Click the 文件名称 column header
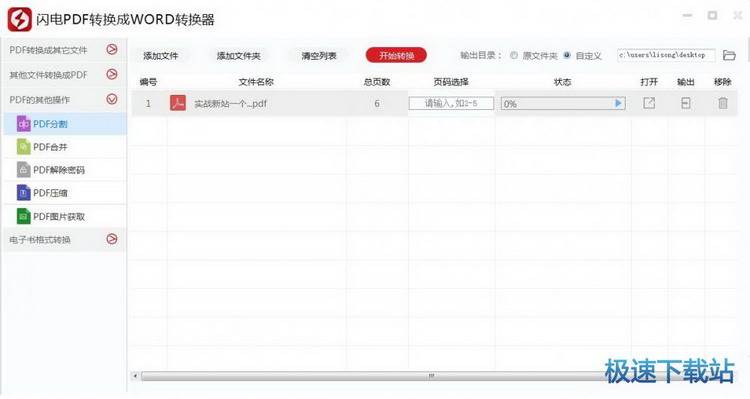The image size is (750, 399). 256,82
